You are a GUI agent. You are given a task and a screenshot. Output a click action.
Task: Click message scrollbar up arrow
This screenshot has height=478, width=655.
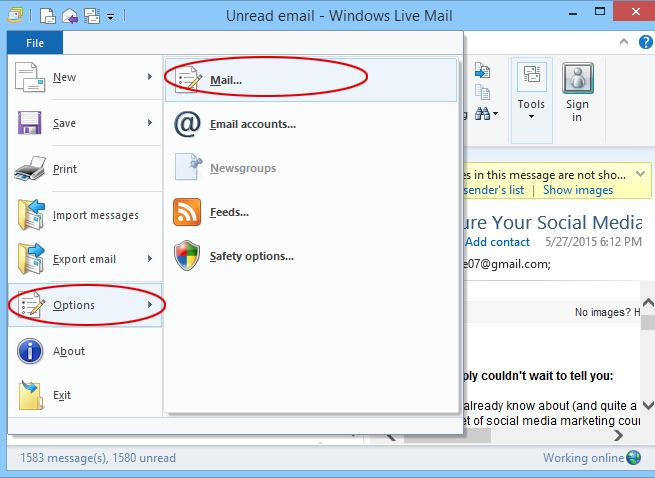648,303
